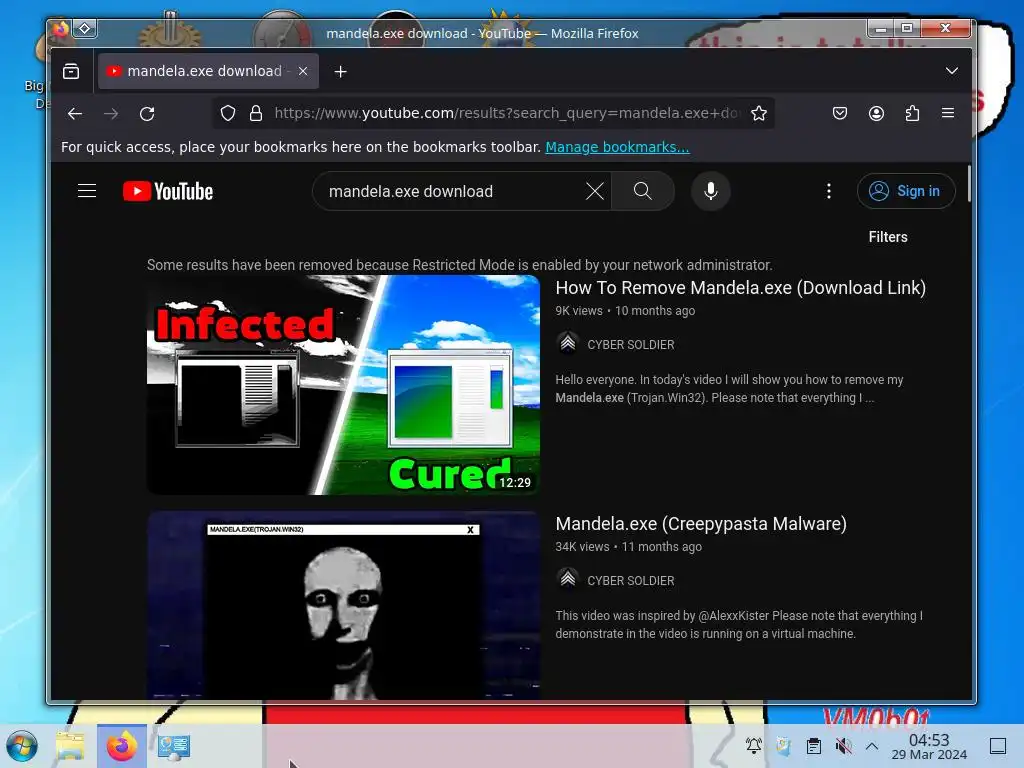Search with your voice microphone button
The image size is (1024, 768).
tap(711, 191)
